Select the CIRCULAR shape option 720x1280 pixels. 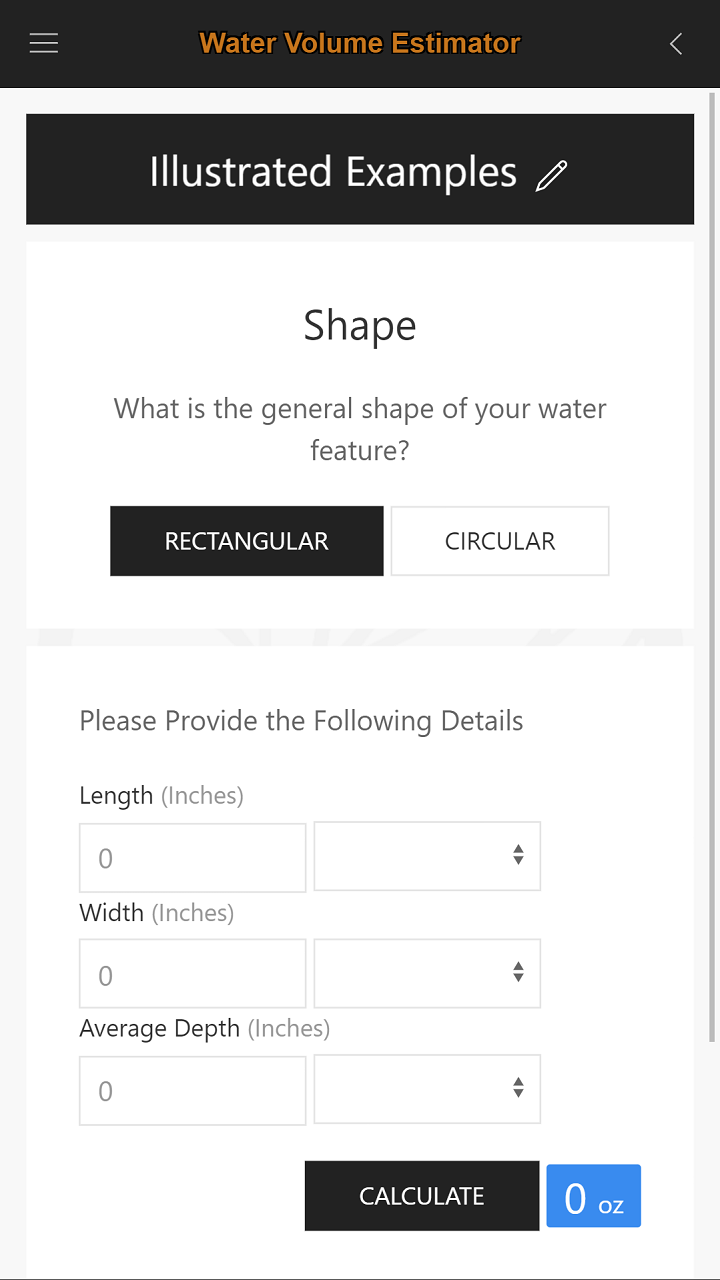click(x=500, y=541)
